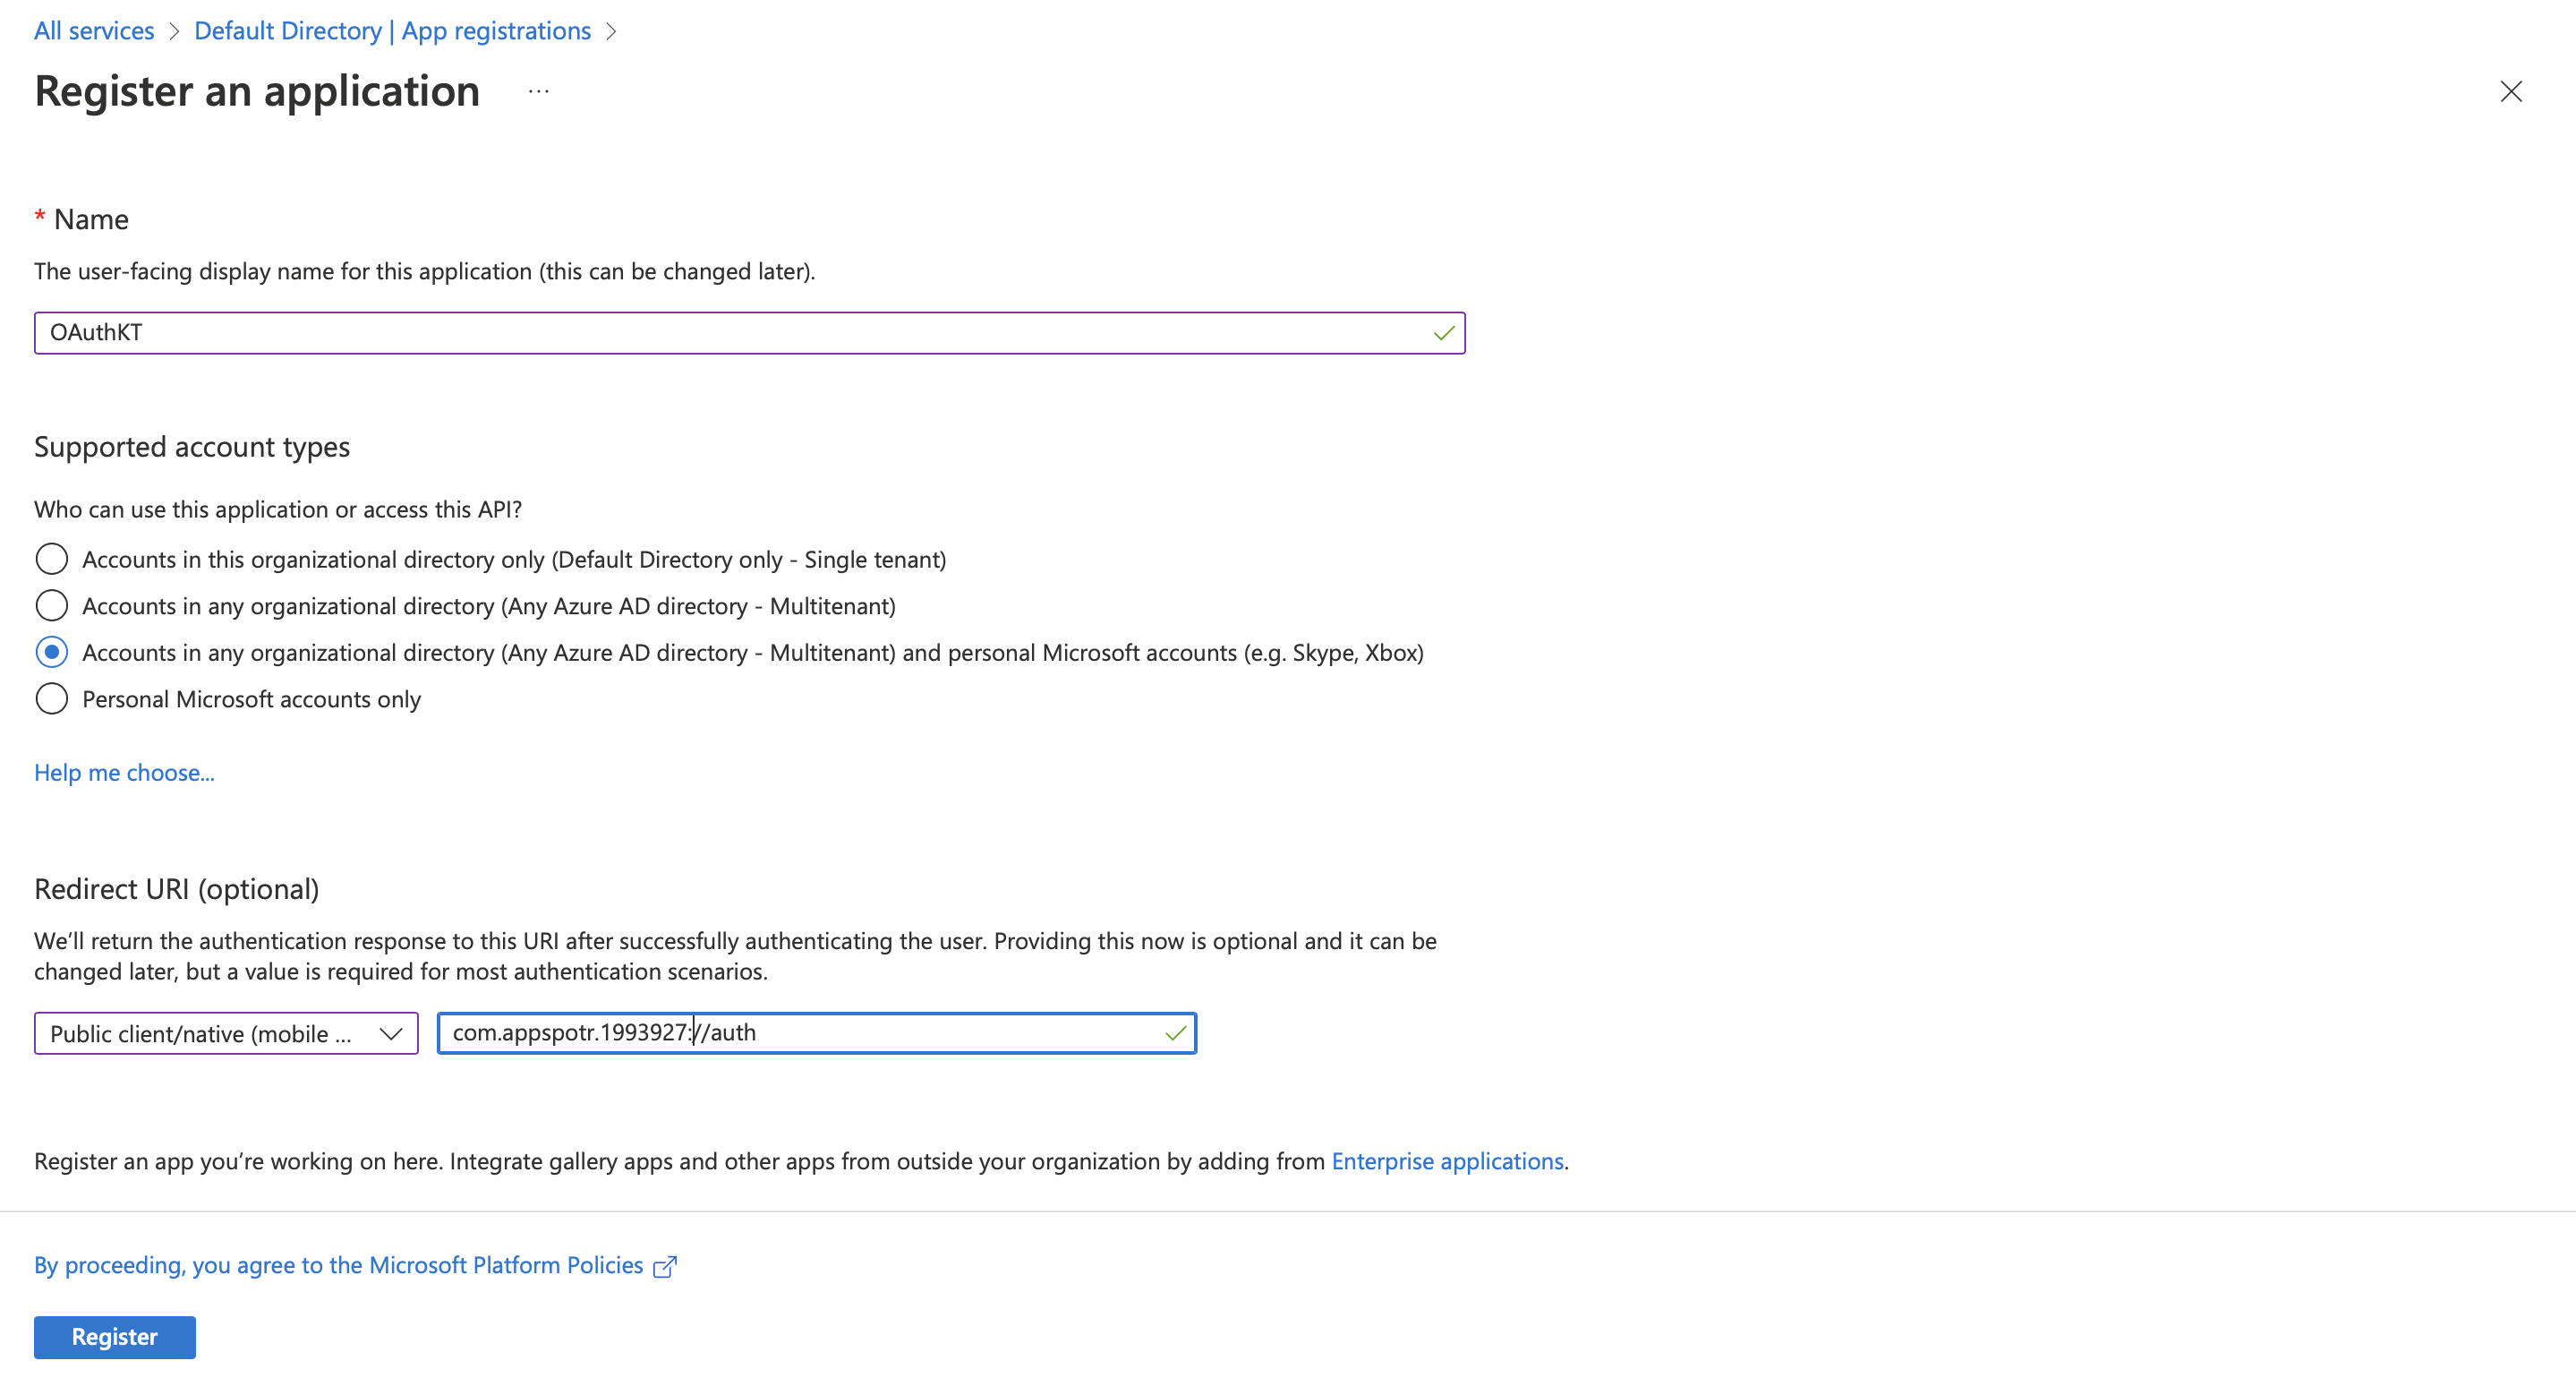This screenshot has height=1395, width=2576.
Task: Click the breadcrumb chevron after All services
Action: point(174,31)
